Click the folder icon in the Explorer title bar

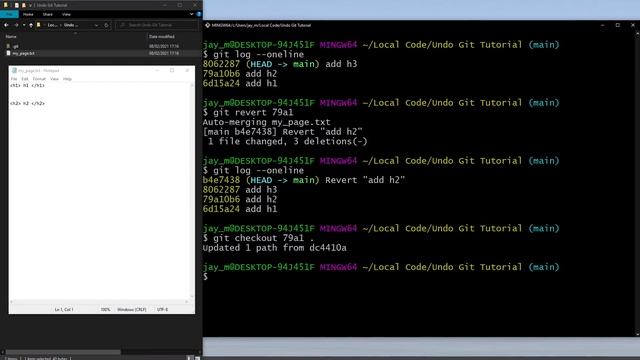[5, 5]
